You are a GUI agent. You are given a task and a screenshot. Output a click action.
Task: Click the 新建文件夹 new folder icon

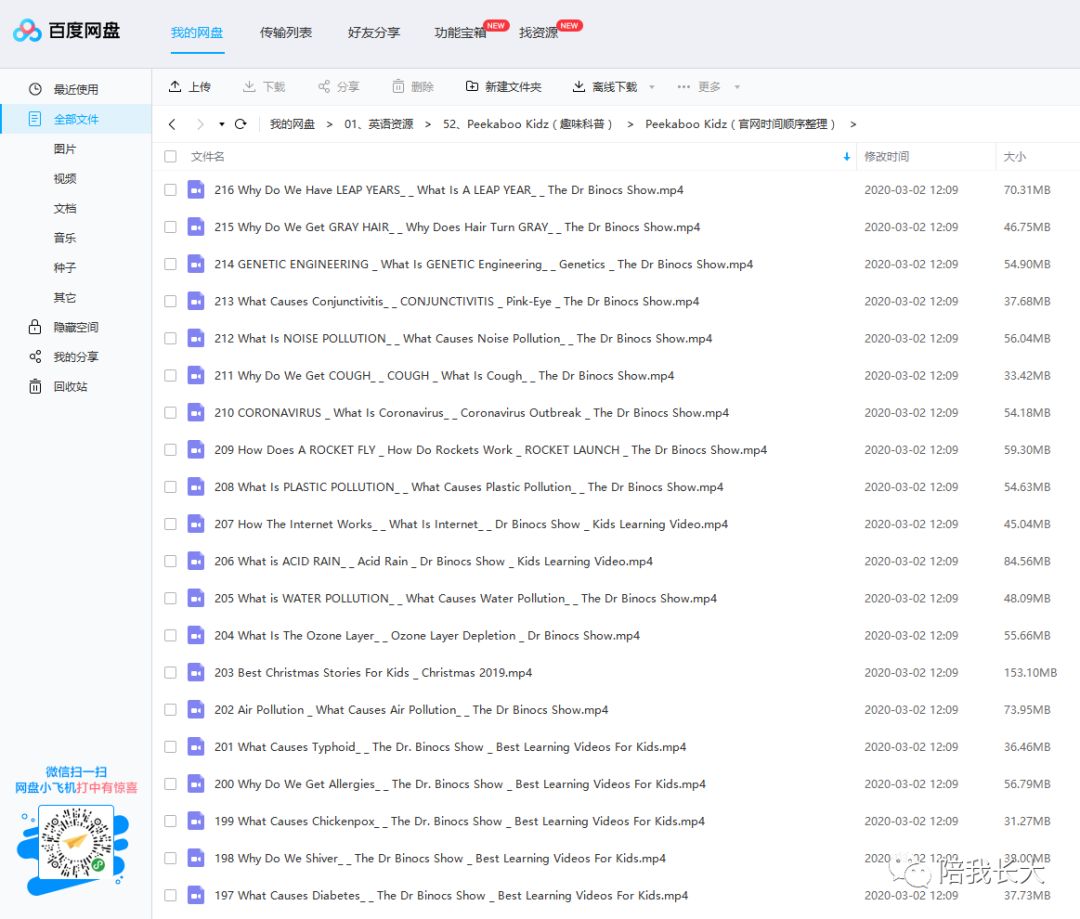(472, 86)
